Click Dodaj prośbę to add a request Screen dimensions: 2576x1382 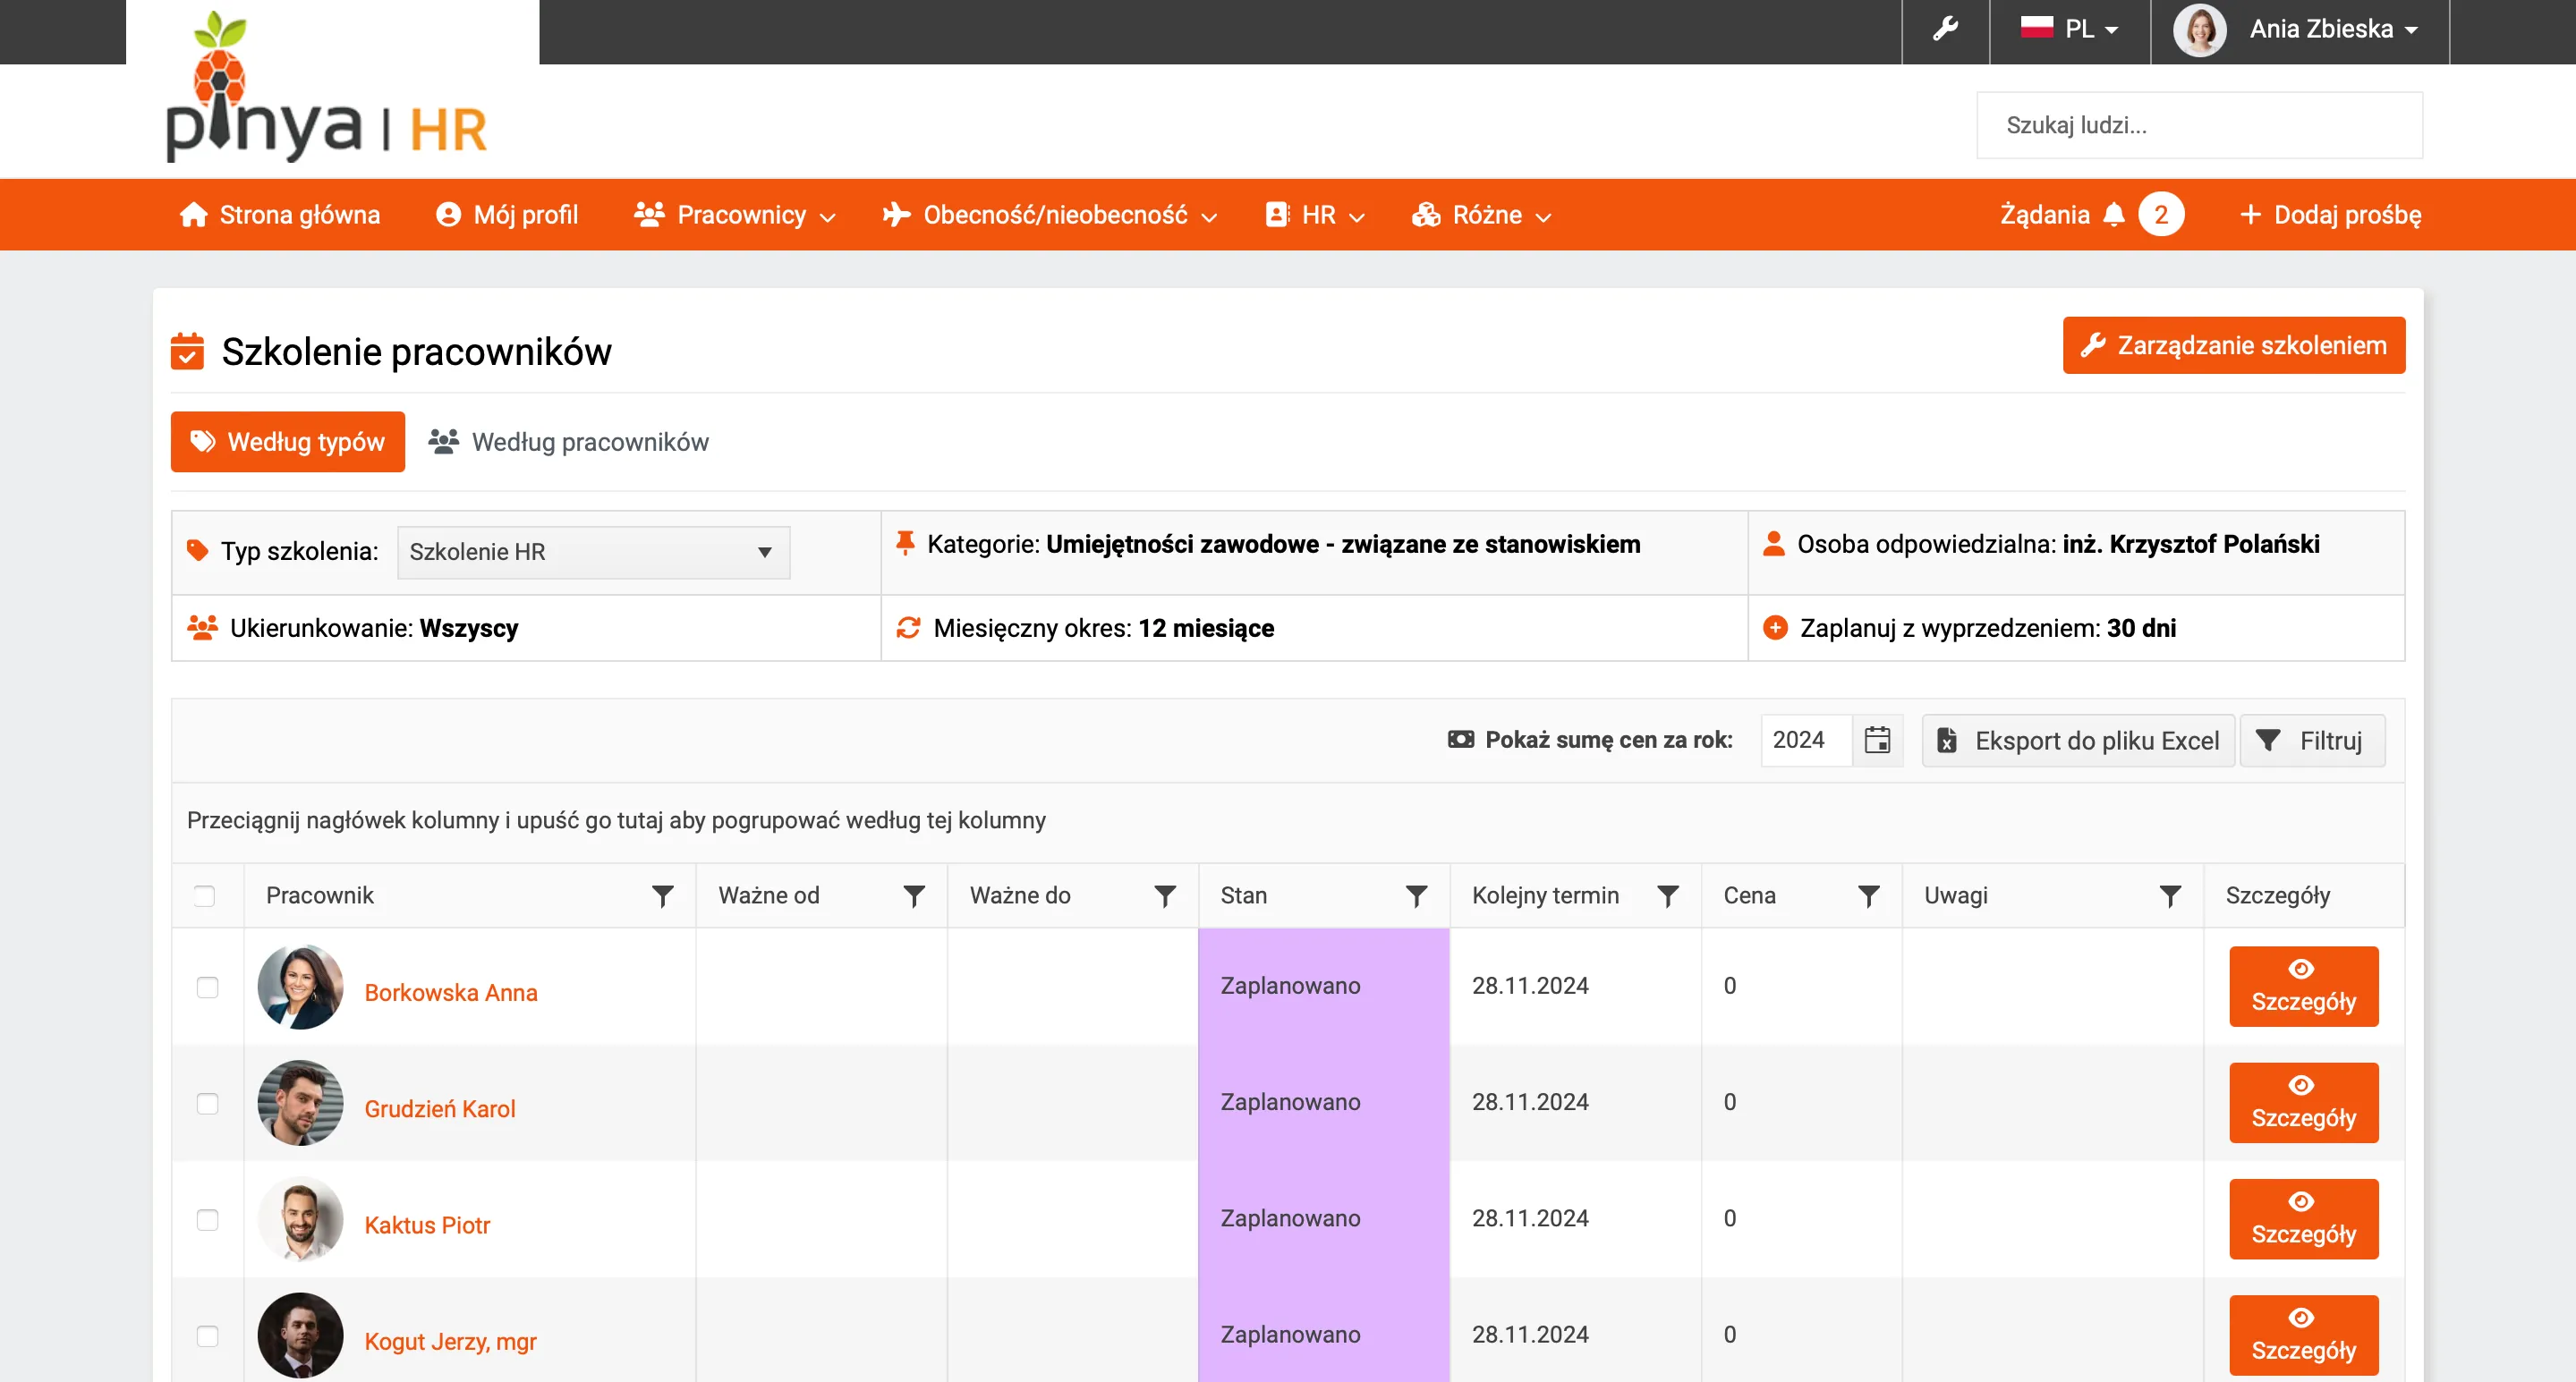tap(2330, 215)
